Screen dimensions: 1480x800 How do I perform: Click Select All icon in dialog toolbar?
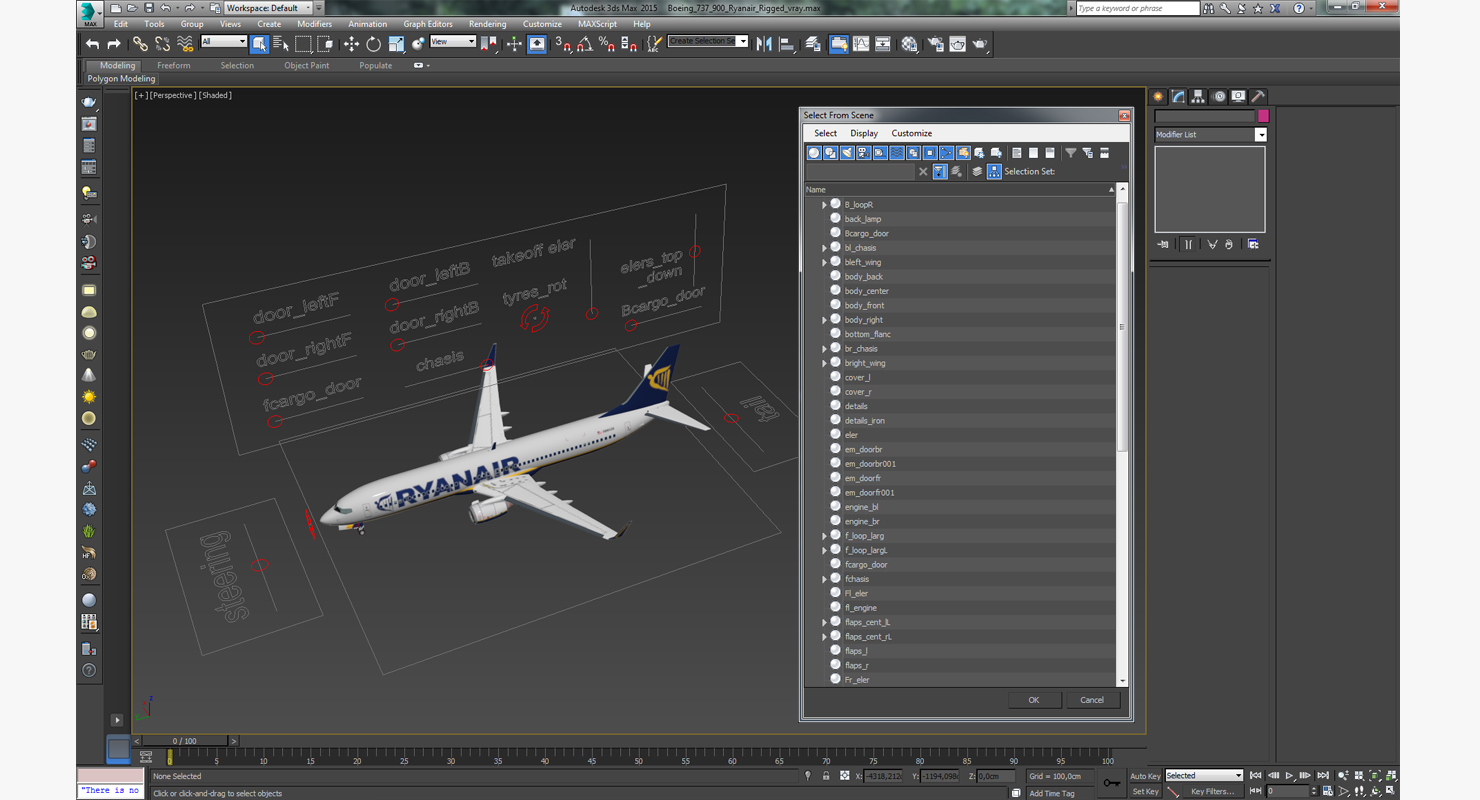(x=1017, y=153)
